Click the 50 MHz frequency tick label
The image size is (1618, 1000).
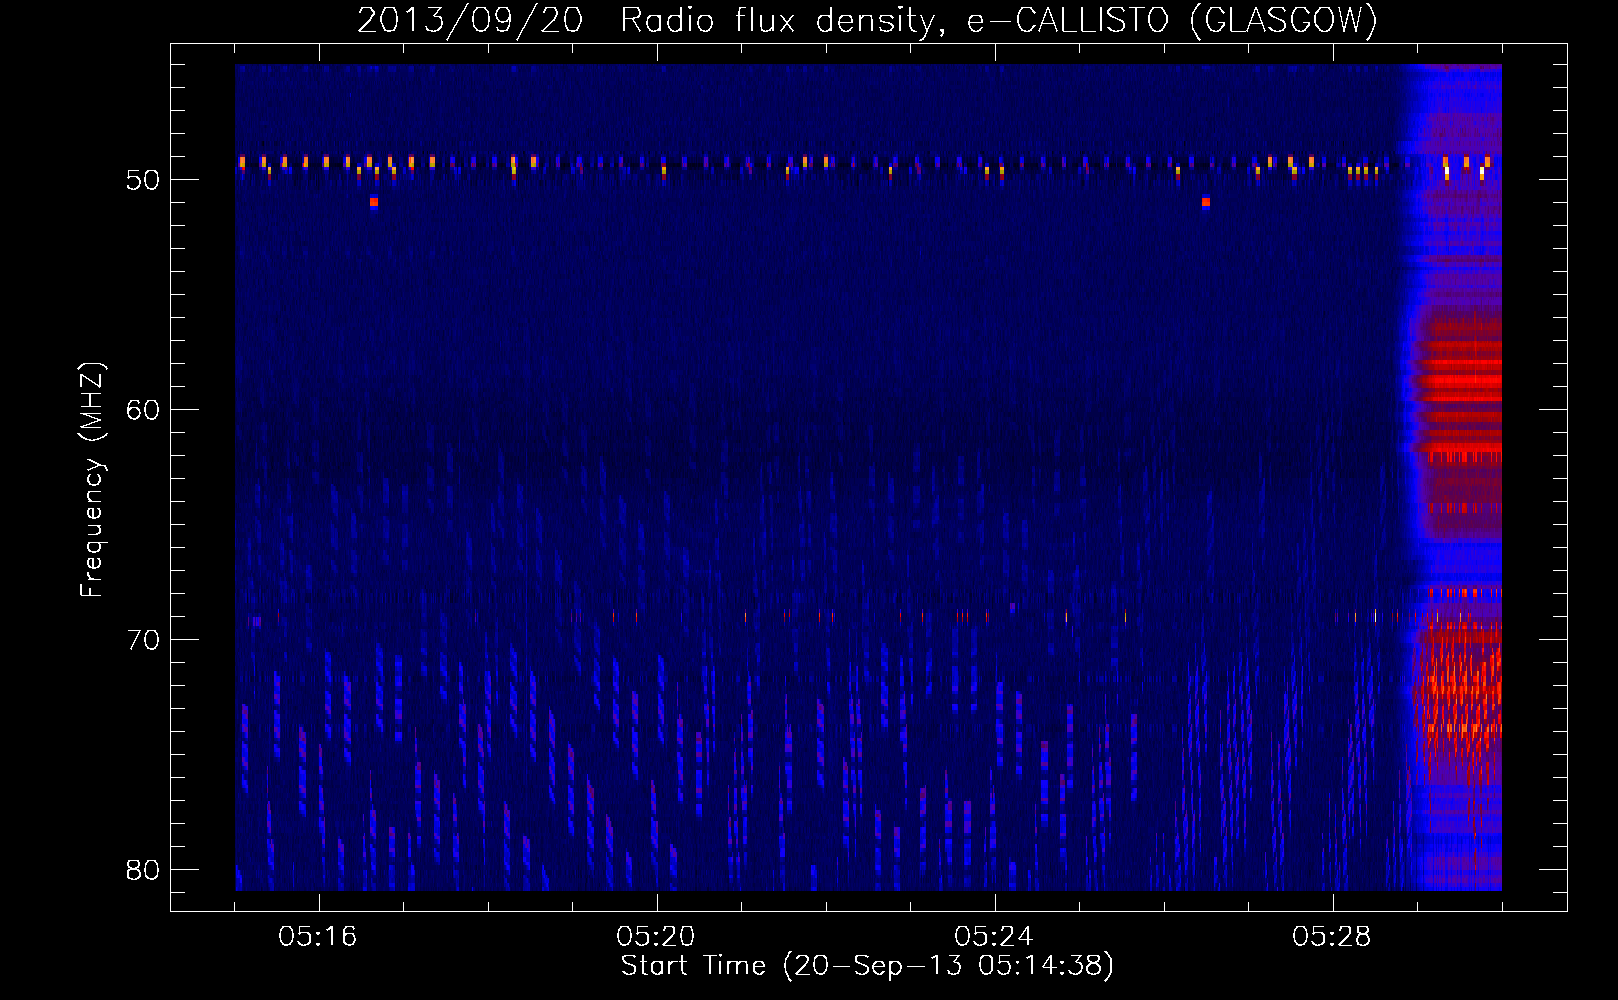click(143, 180)
